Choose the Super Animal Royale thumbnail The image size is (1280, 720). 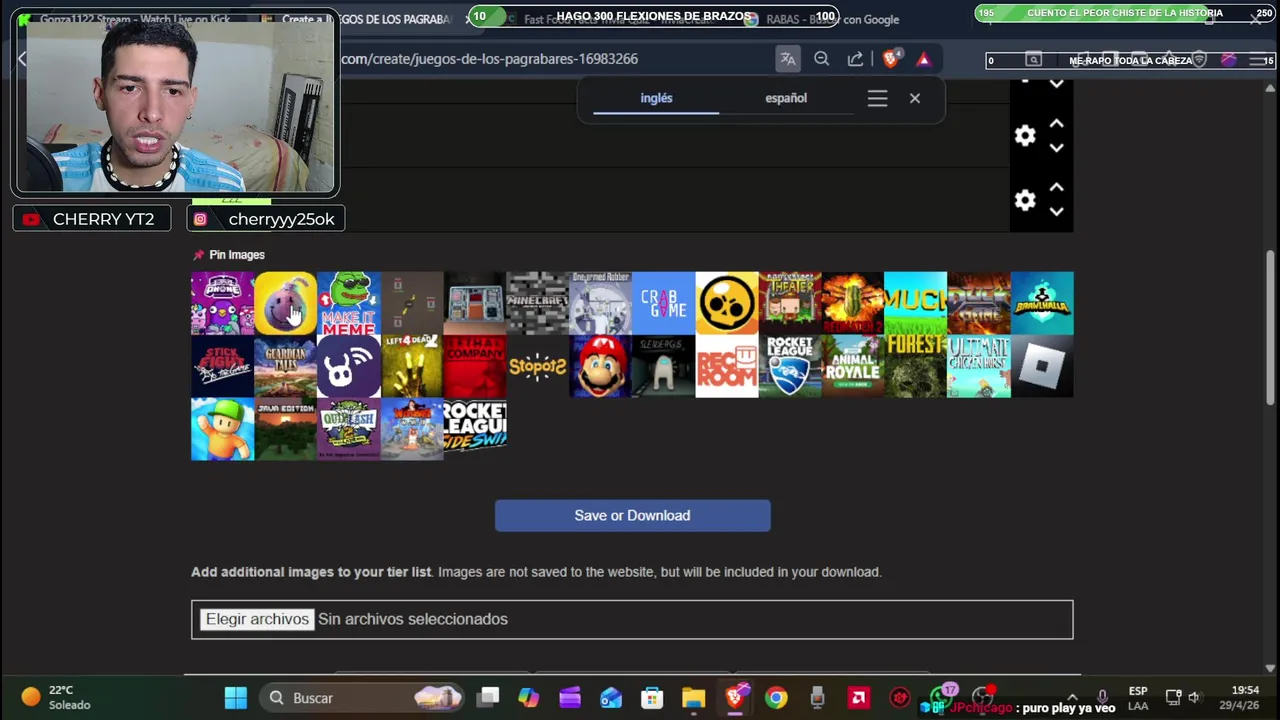point(852,366)
